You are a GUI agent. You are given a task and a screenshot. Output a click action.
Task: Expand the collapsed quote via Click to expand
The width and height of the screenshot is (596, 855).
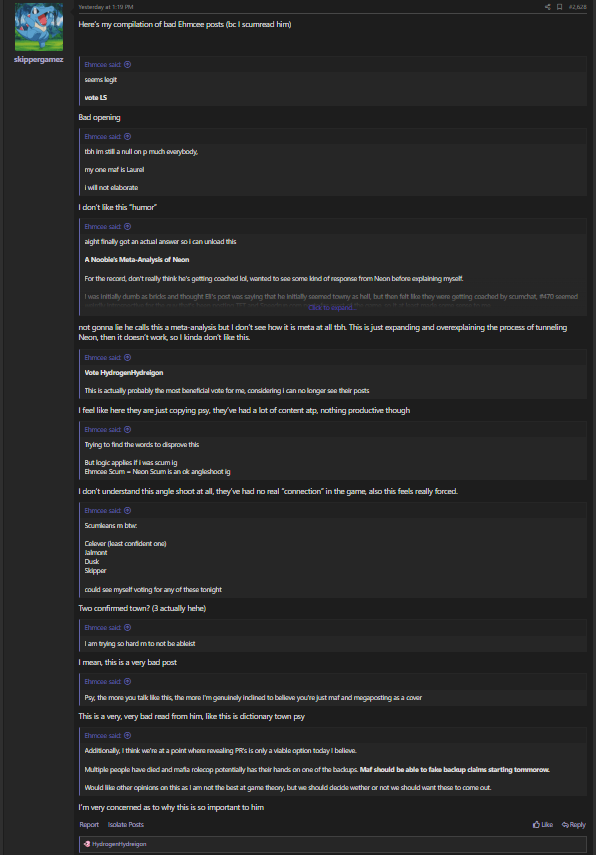coord(332,308)
